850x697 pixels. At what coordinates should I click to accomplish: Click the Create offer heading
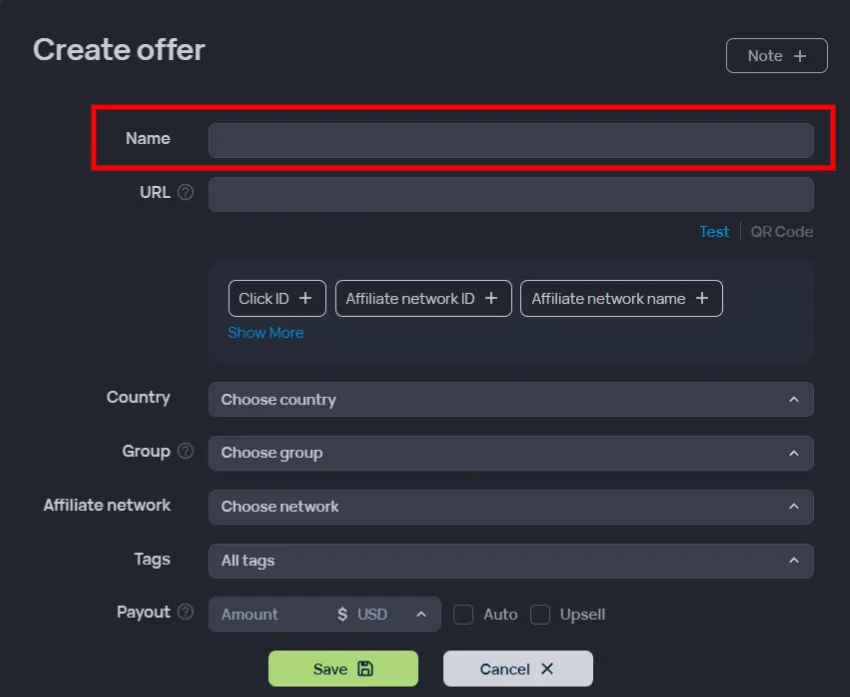[x=119, y=50]
